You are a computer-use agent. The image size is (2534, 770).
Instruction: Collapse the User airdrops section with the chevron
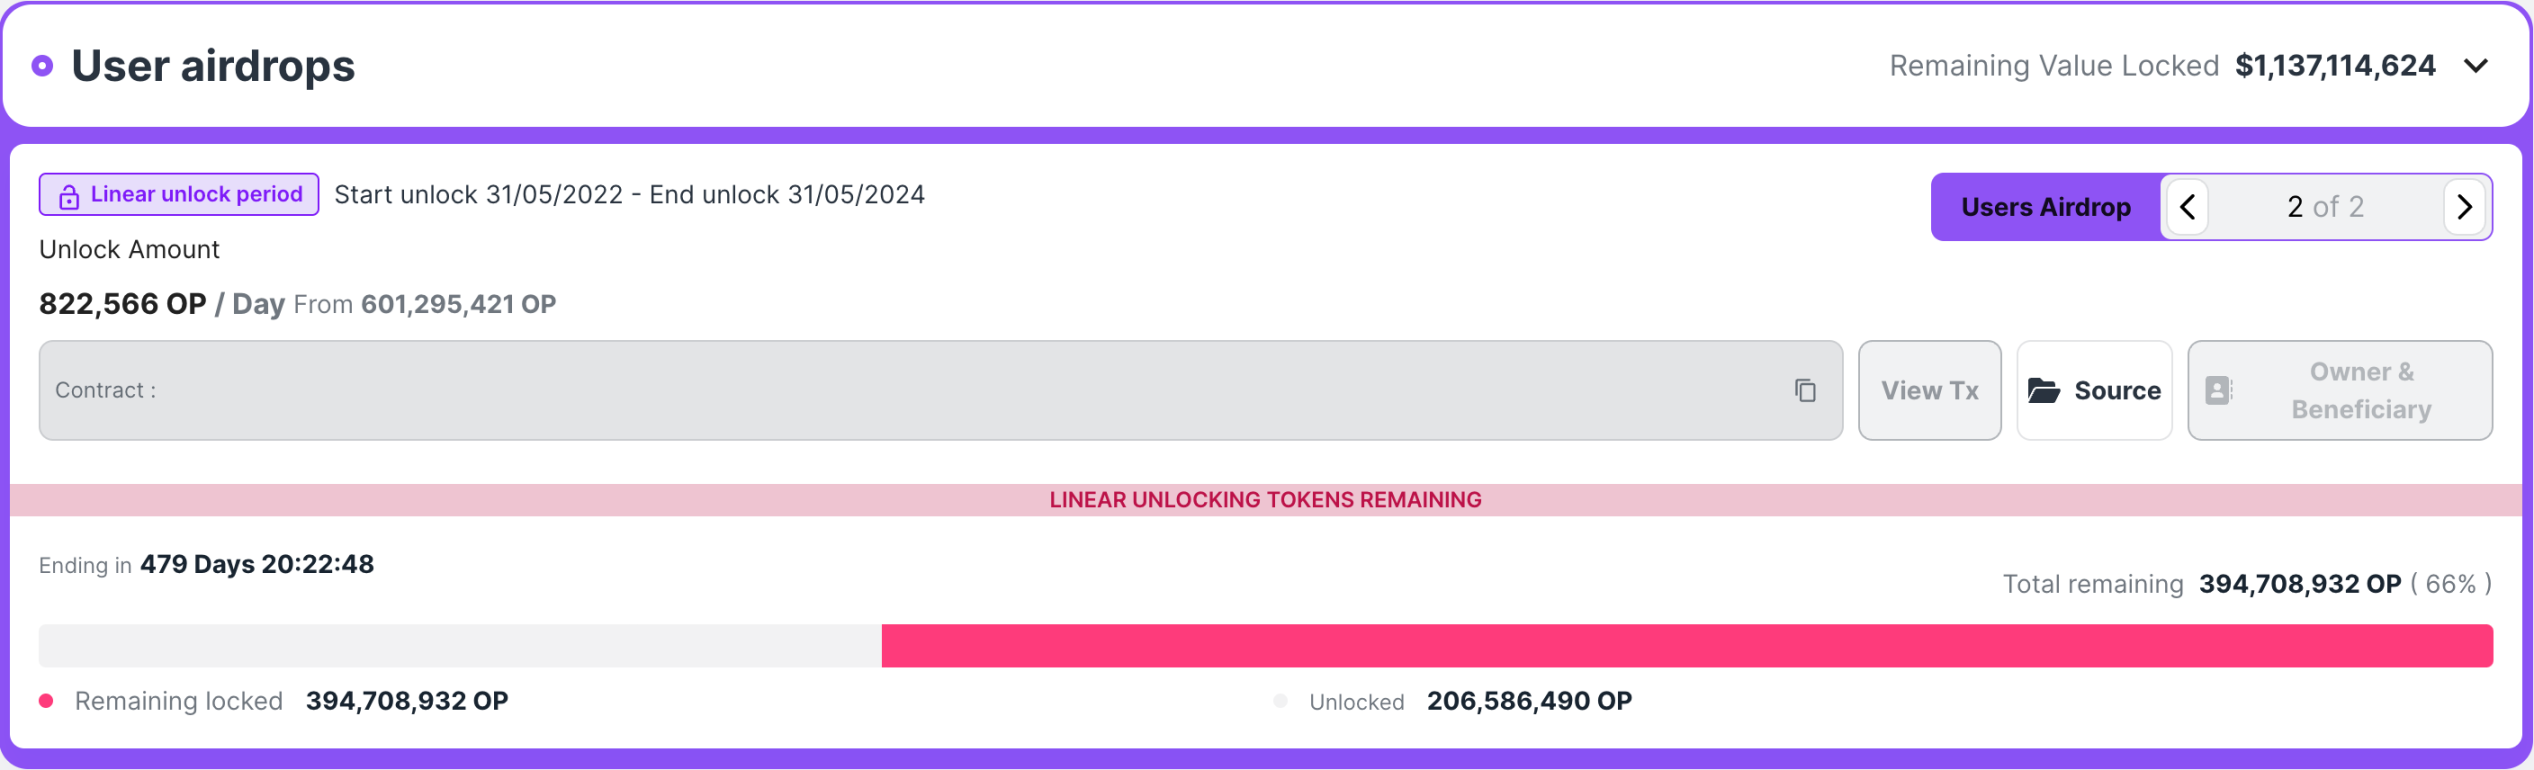2475,66
